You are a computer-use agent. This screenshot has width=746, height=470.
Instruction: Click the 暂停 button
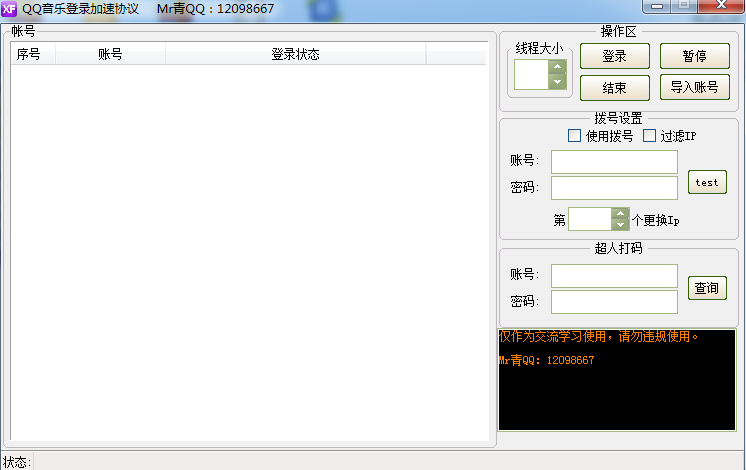coord(695,56)
